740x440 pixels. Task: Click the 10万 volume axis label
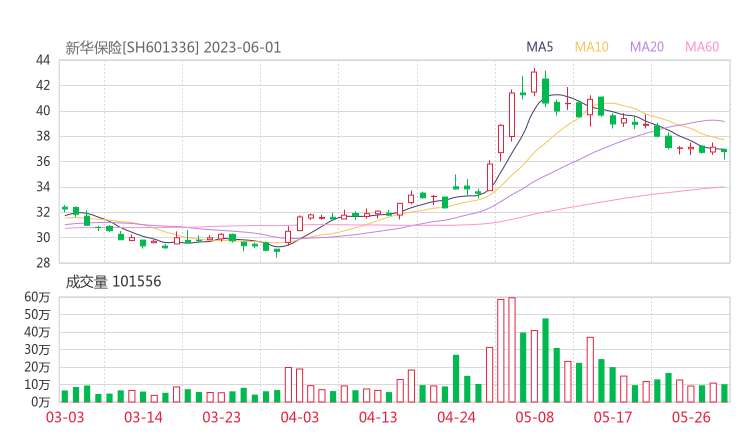click(37, 385)
